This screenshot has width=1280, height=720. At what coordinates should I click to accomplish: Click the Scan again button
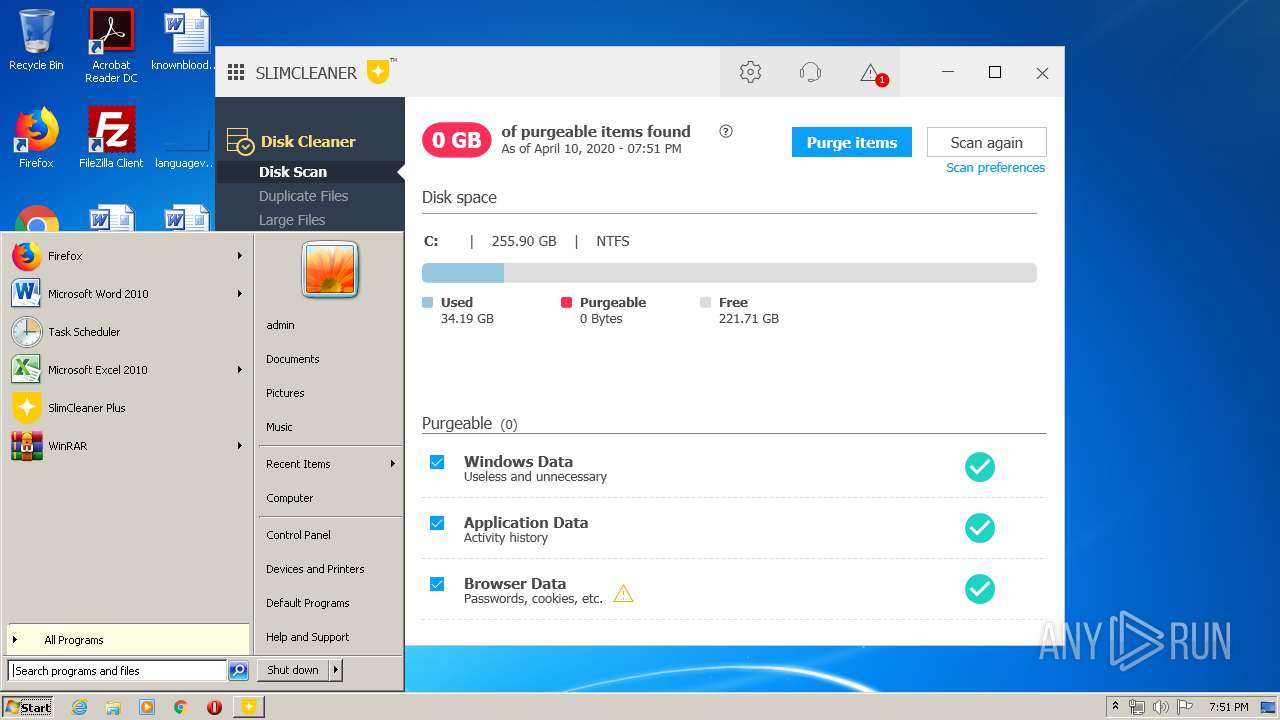(x=987, y=142)
